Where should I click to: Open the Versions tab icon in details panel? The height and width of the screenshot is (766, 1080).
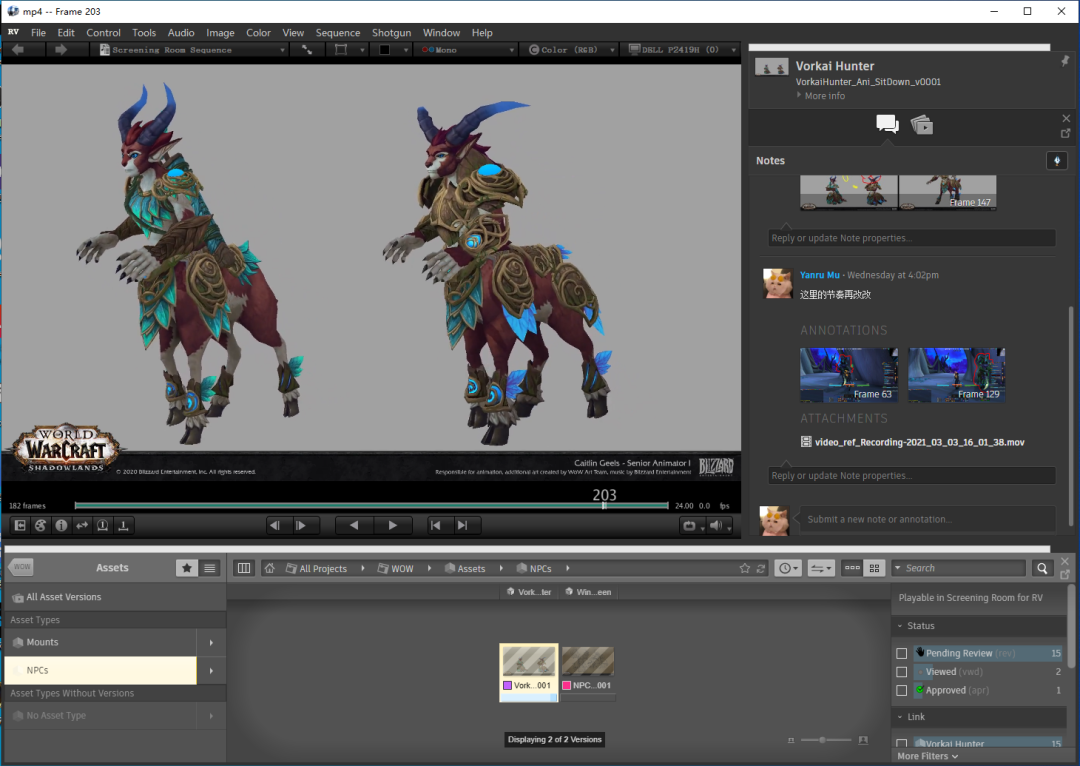pyautogui.click(x=922, y=125)
